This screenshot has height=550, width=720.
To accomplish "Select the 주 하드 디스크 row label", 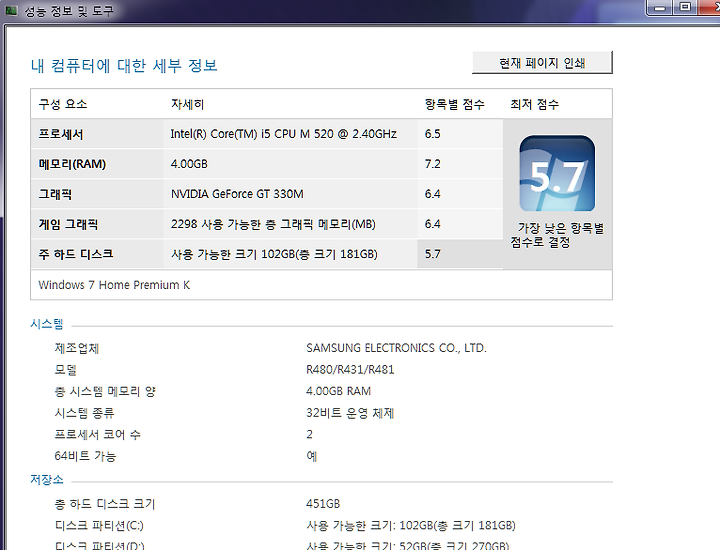I will pyautogui.click(x=76, y=254).
